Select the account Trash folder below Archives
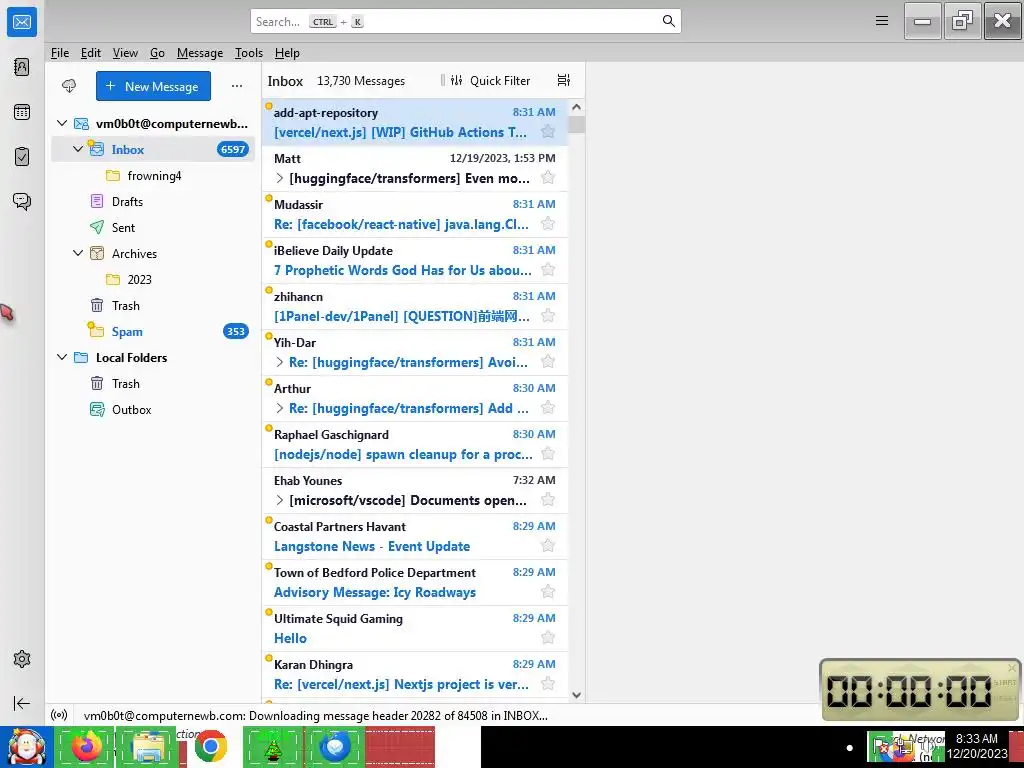This screenshot has height=768, width=1024. pyautogui.click(x=153, y=306)
